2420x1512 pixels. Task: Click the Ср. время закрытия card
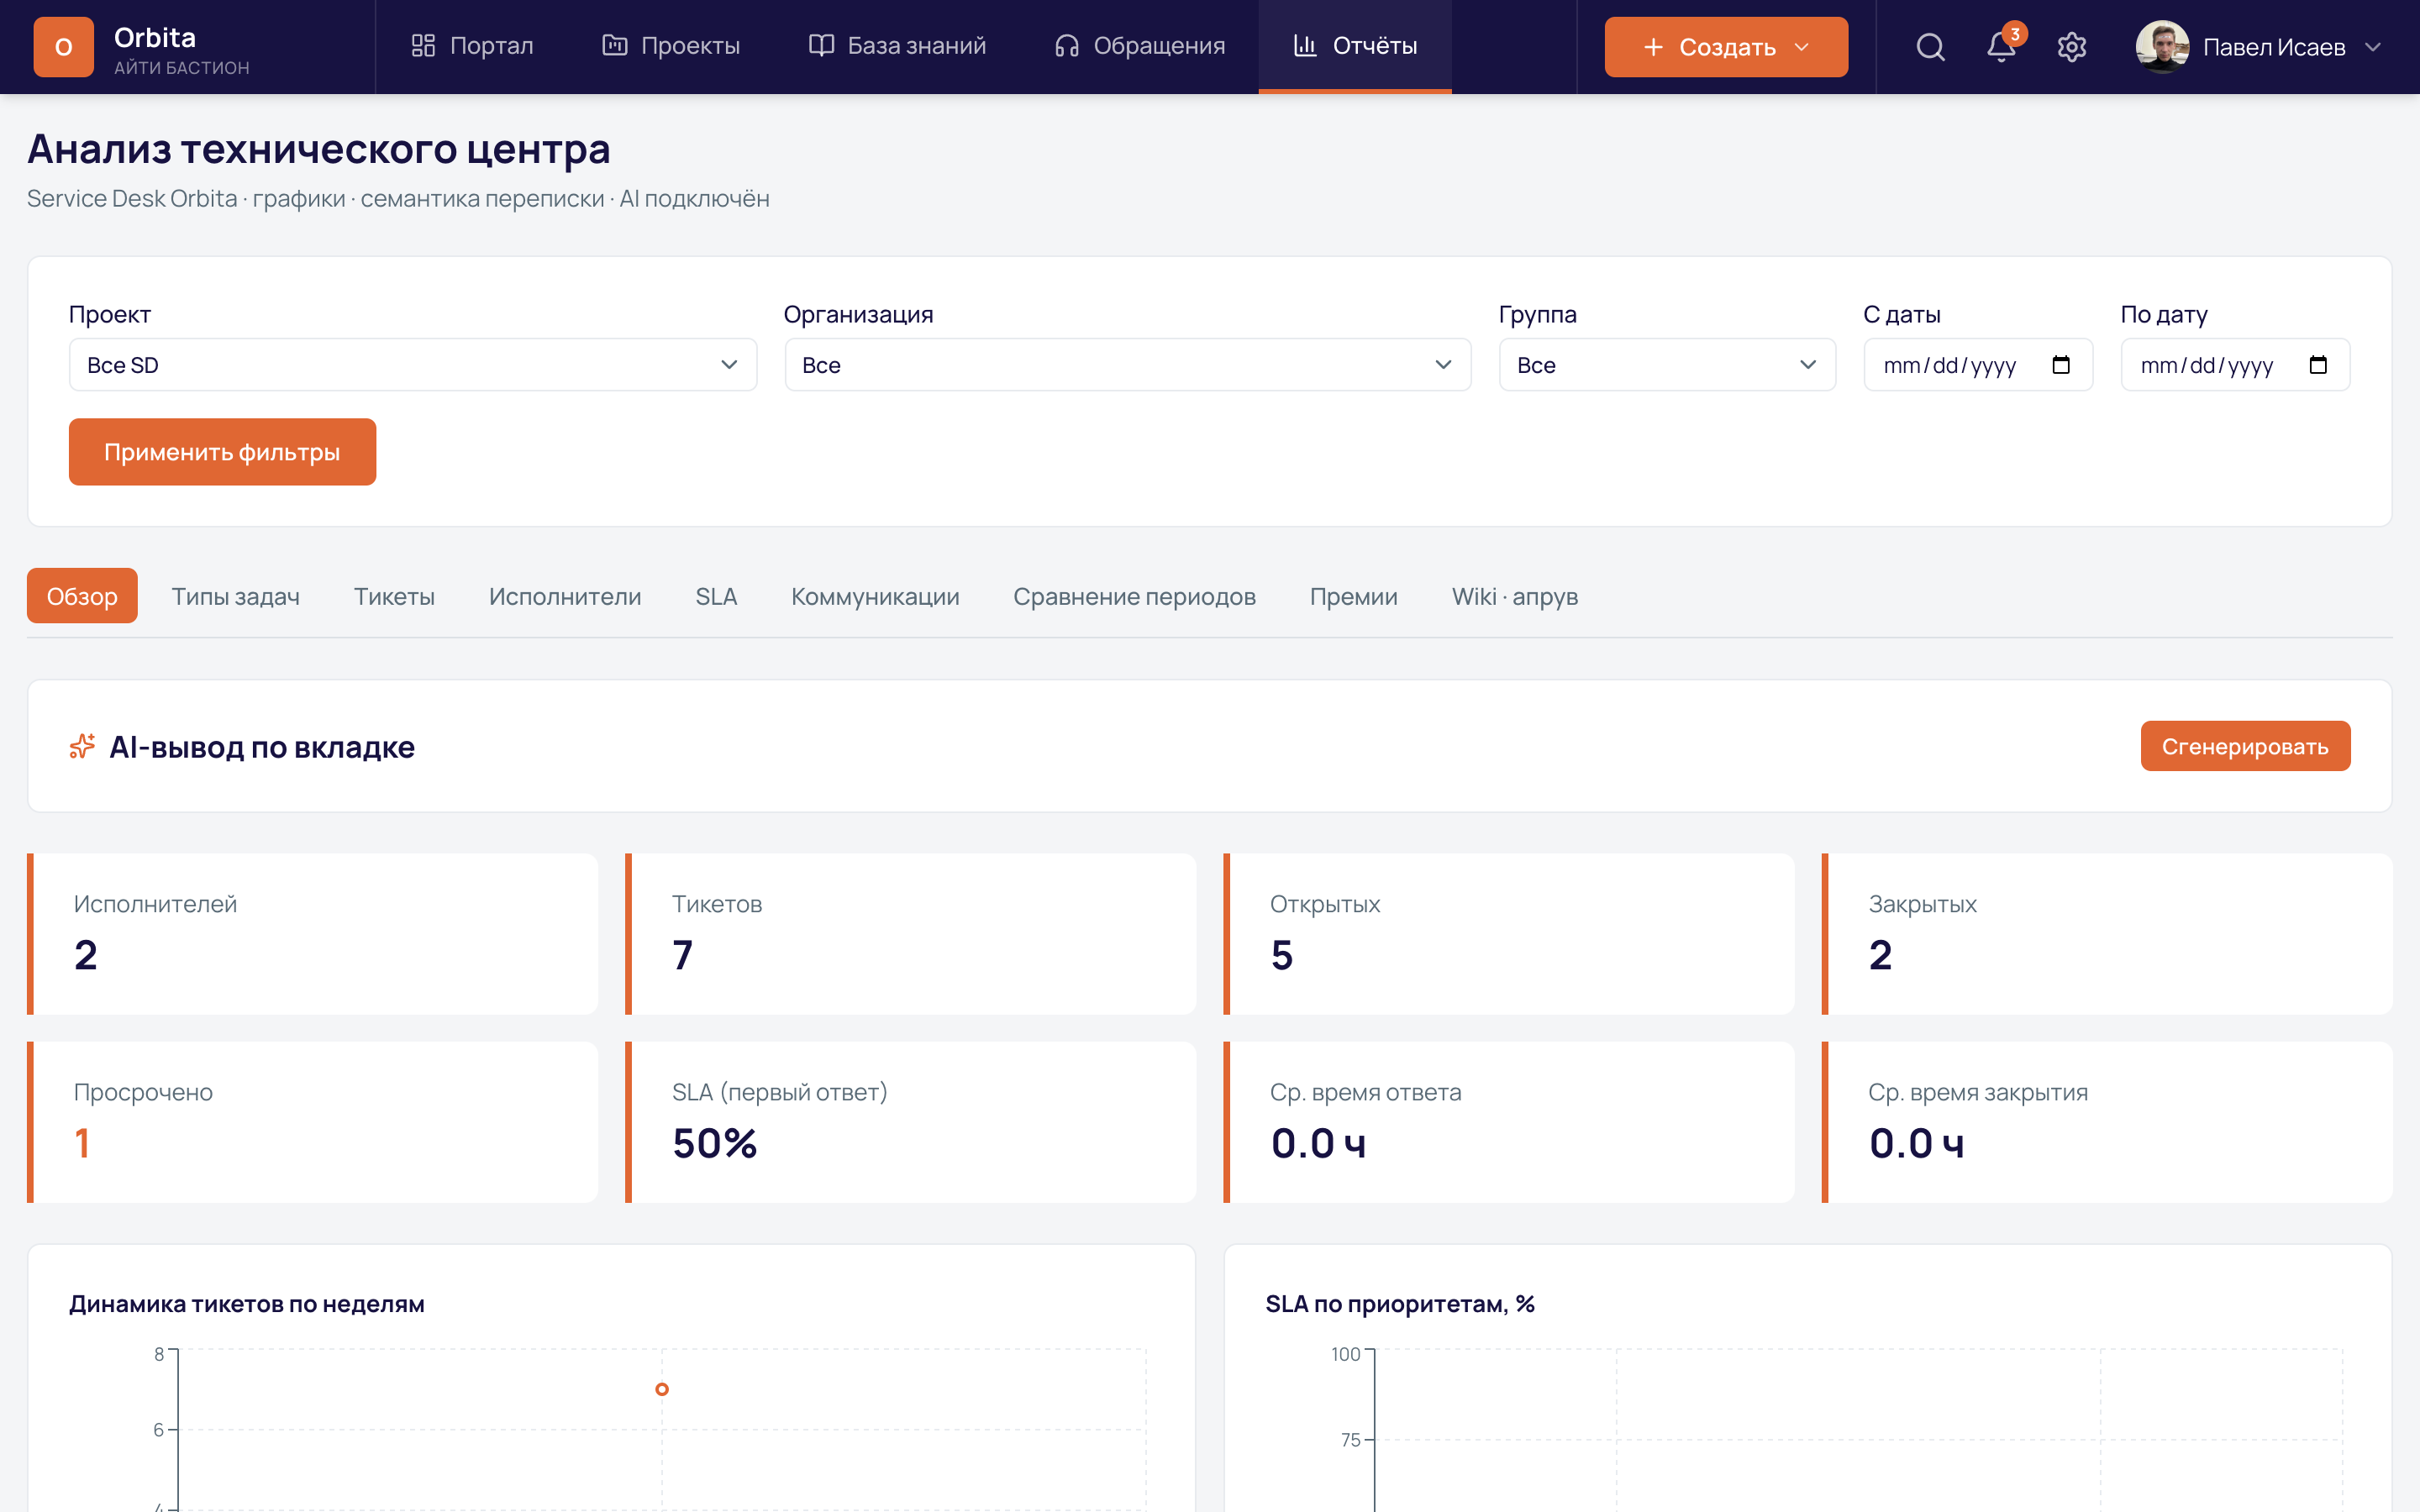2107,1122
